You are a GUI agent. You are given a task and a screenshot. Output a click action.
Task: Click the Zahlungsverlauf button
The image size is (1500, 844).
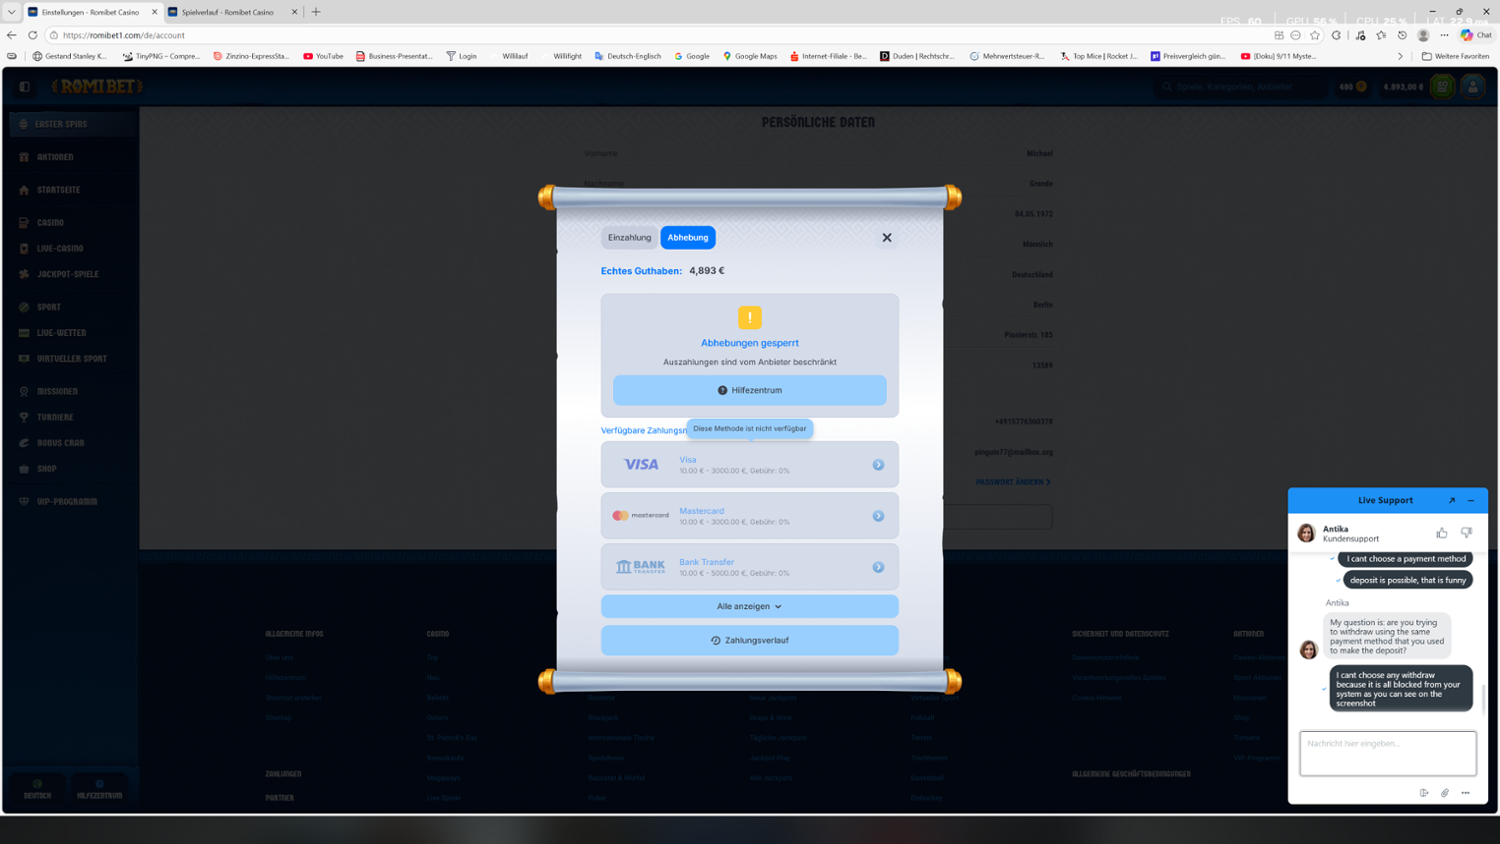(x=749, y=640)
